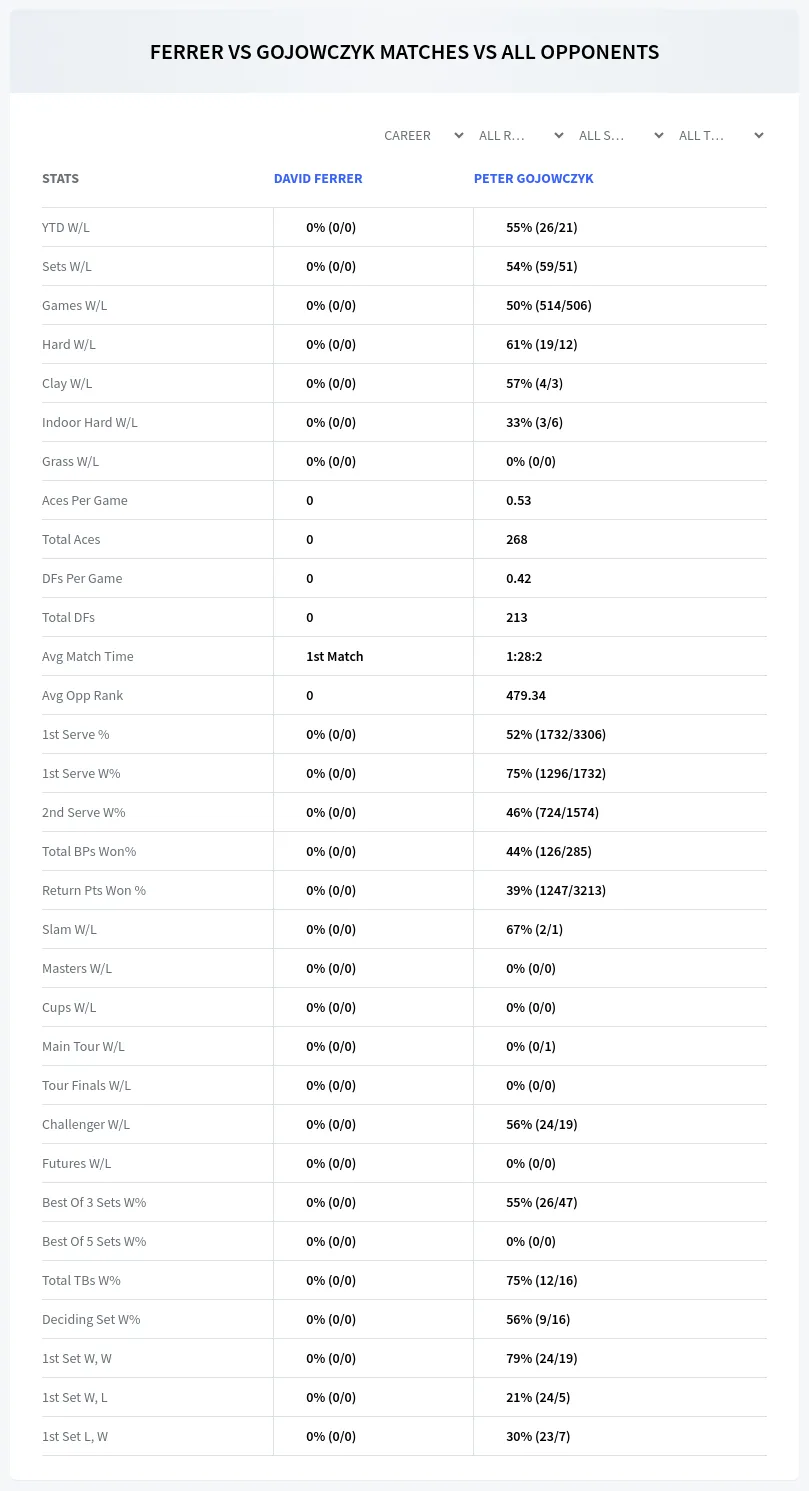Select the Avg Match Time row label

(88, 656)
